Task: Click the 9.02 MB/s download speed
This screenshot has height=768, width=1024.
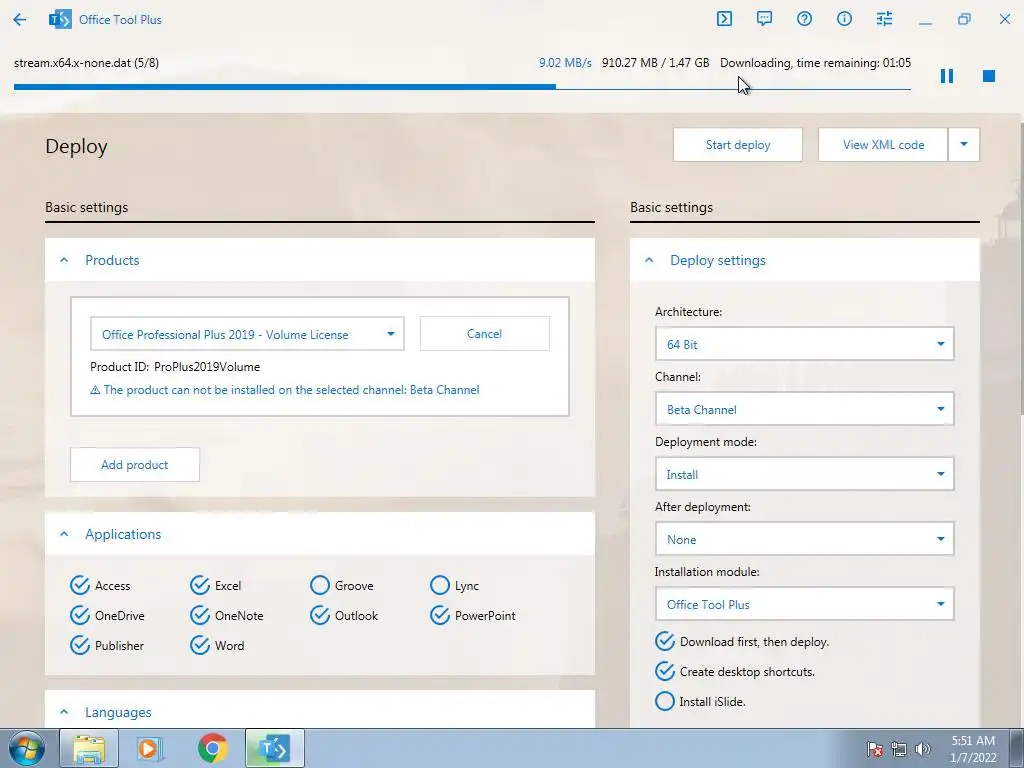Action: (565, 63)
